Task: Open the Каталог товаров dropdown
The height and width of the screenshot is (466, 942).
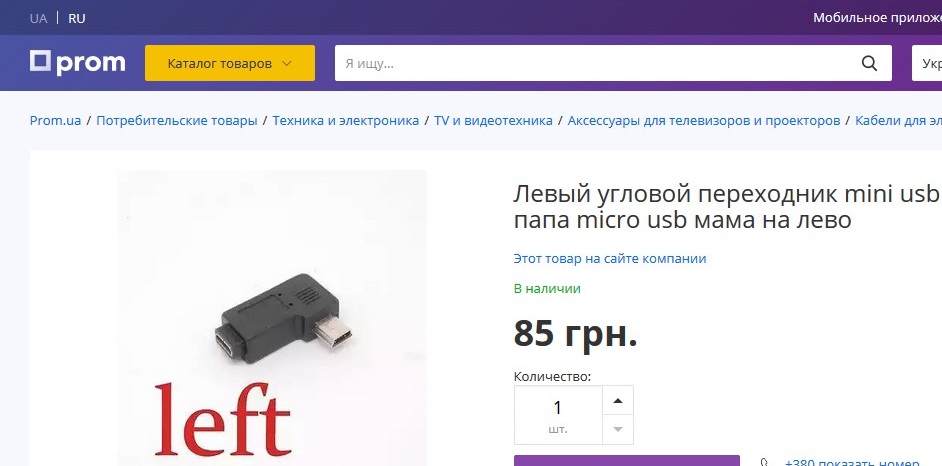Action: coord(229,63)
